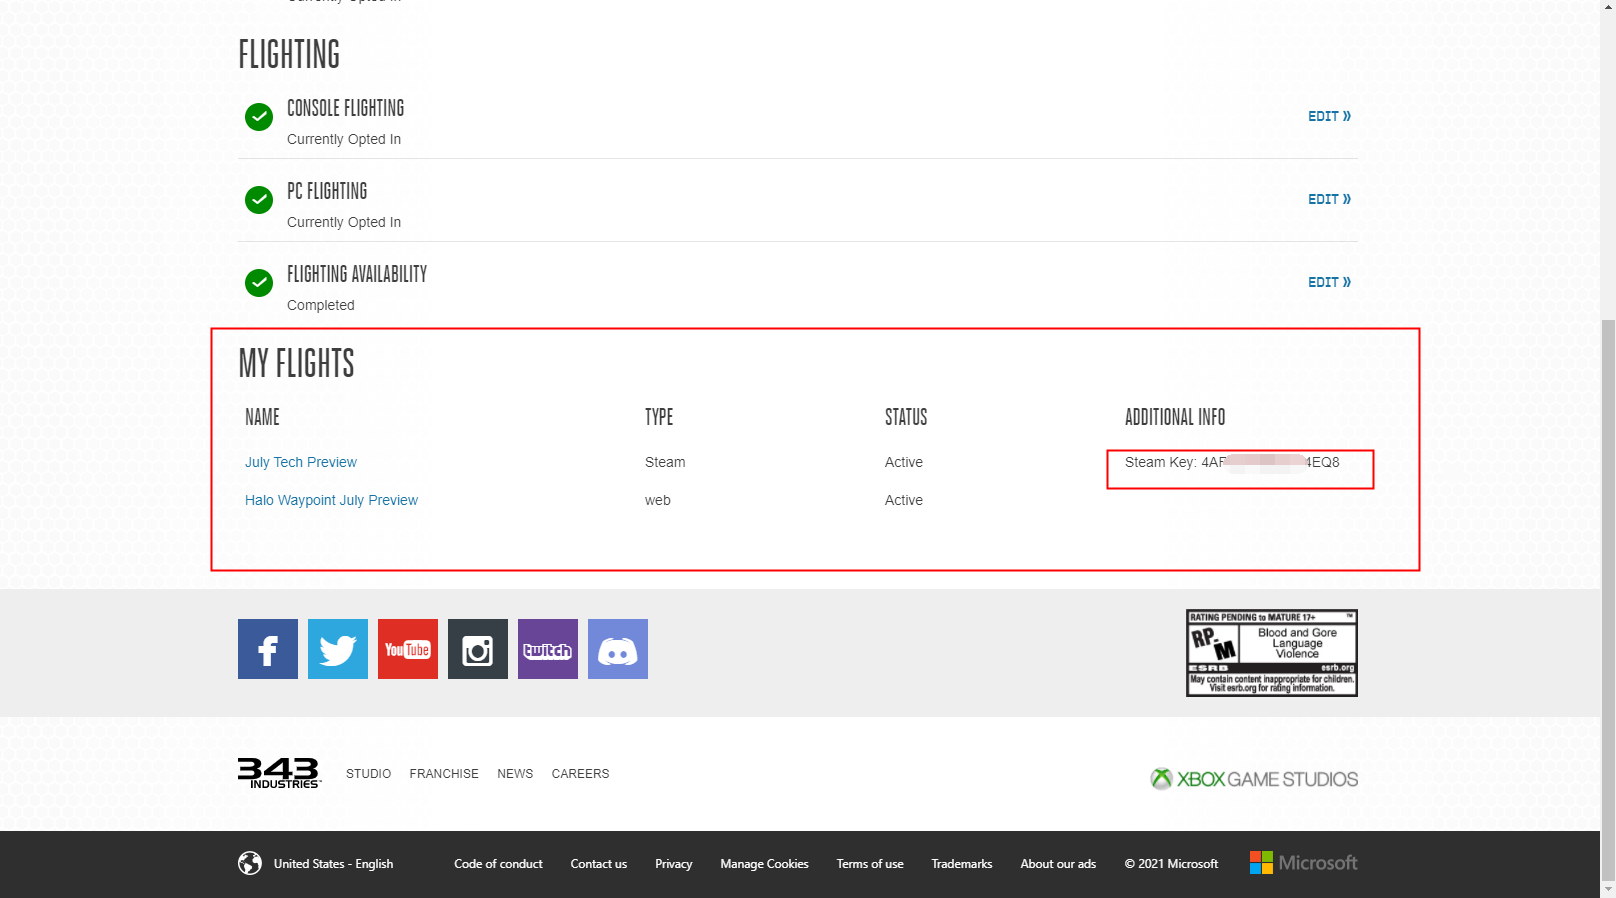Screen dimensions: 1616x898
Task: Click Active status for Halo Waypoint preview
Action: tap(904, 500)
